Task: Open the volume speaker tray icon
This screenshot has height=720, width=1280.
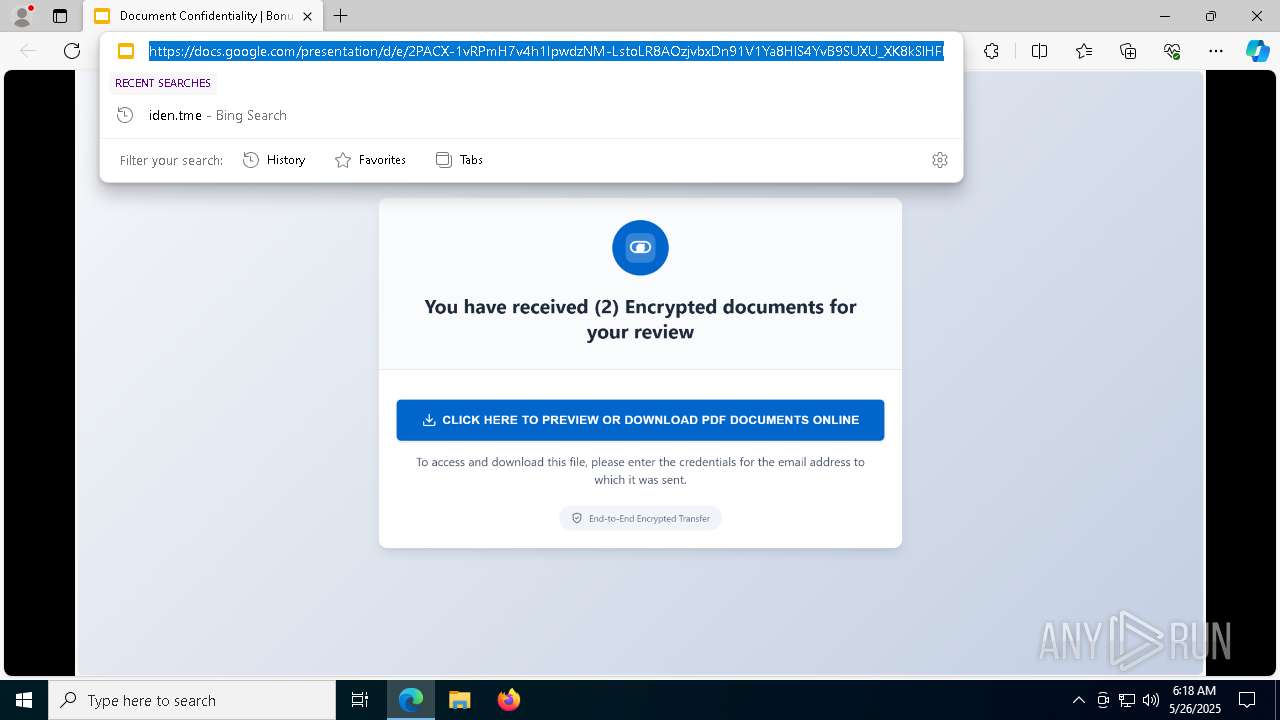Action: pyautogui.click(x=1151, y=700)
